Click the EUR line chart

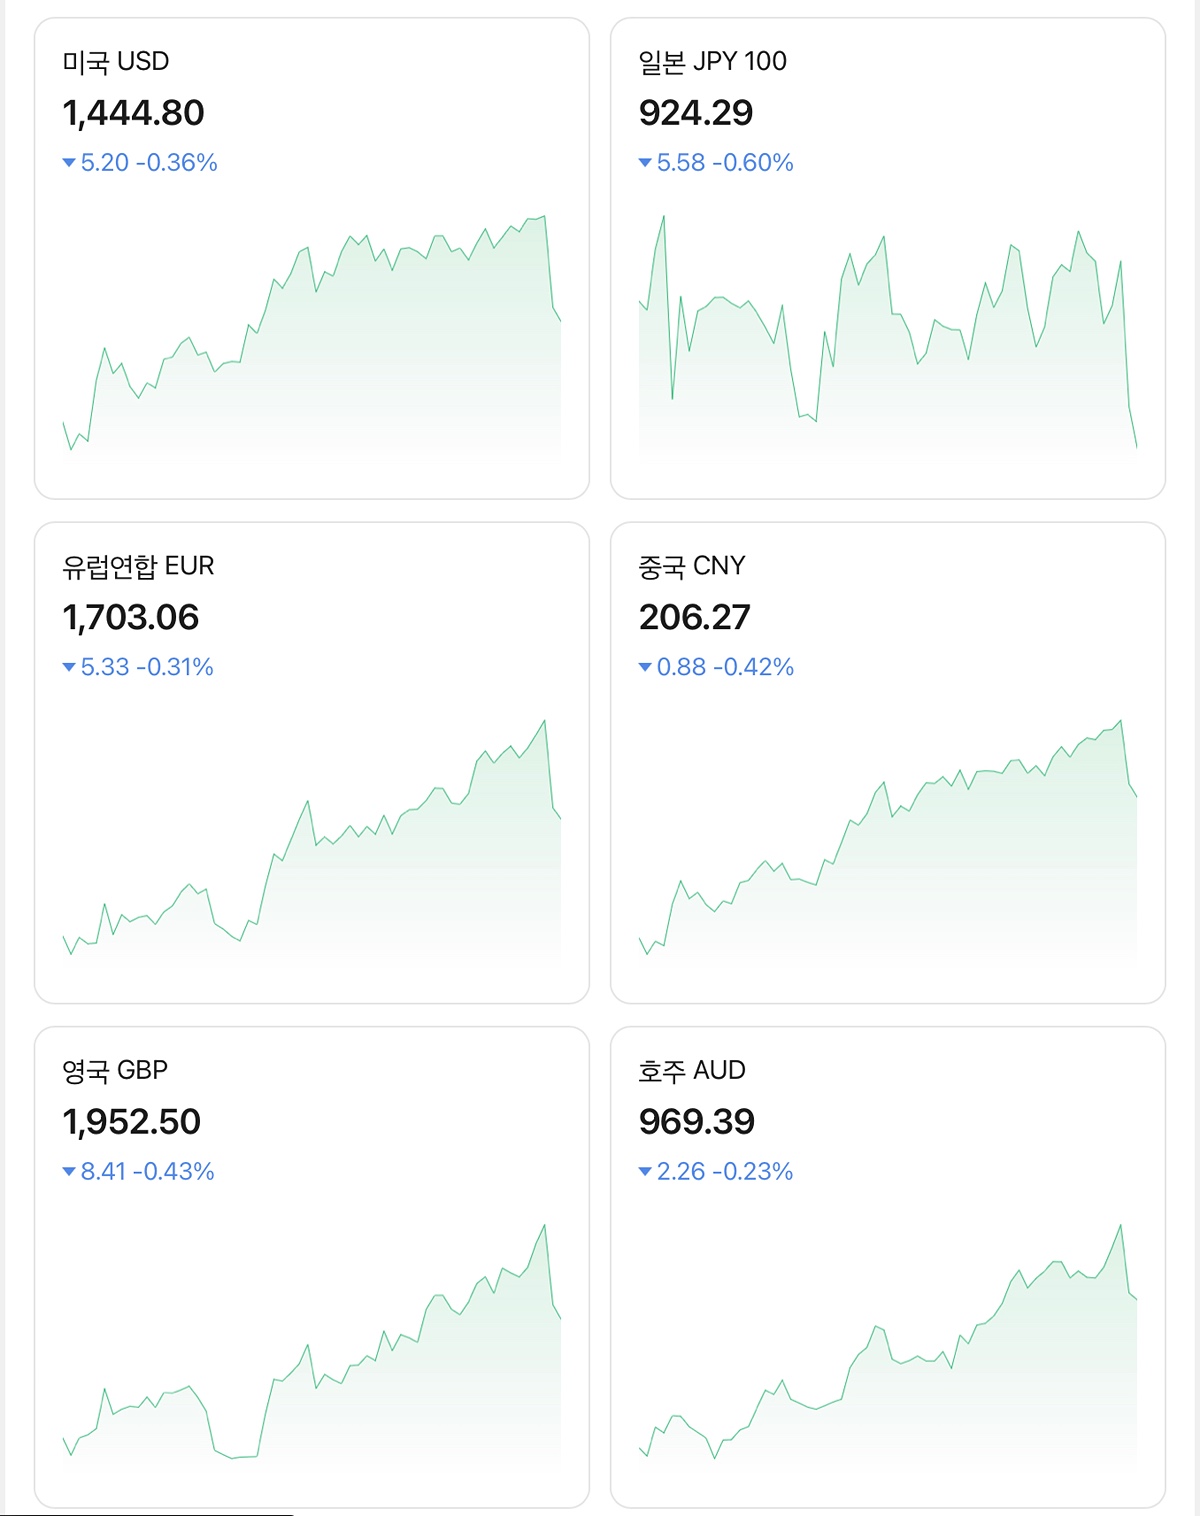pos(312,845)
